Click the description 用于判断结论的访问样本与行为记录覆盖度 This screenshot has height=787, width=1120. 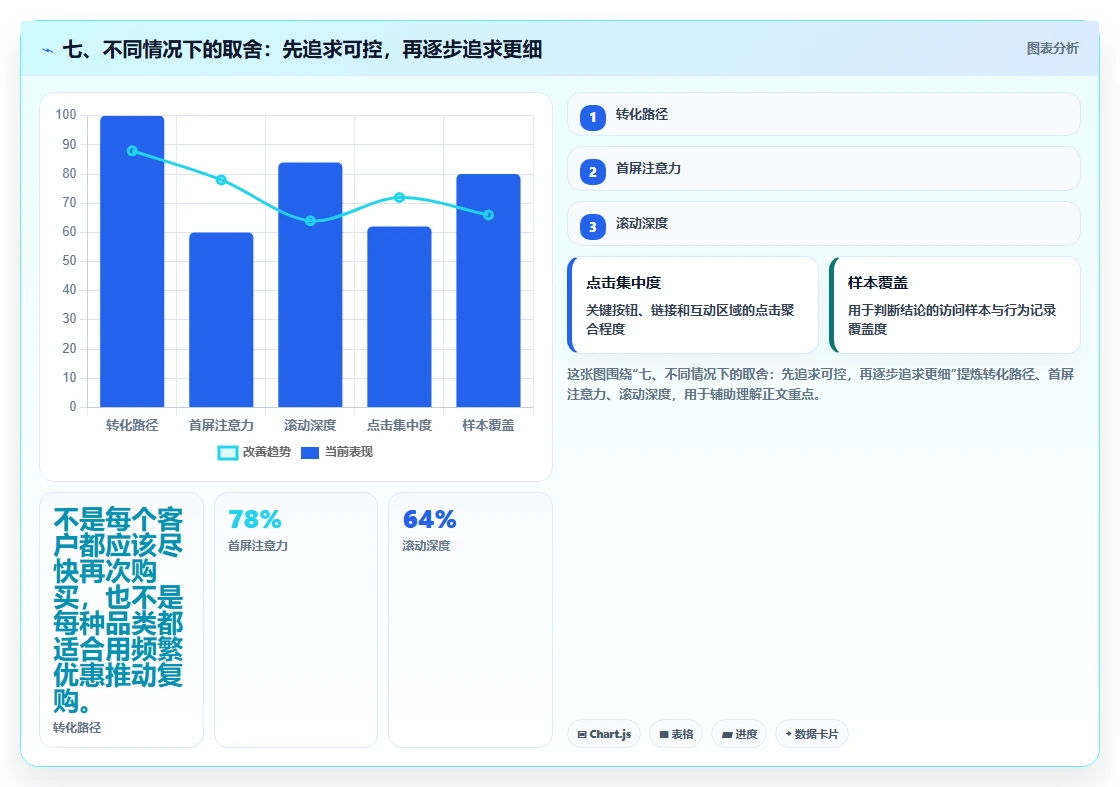[952, 319]
